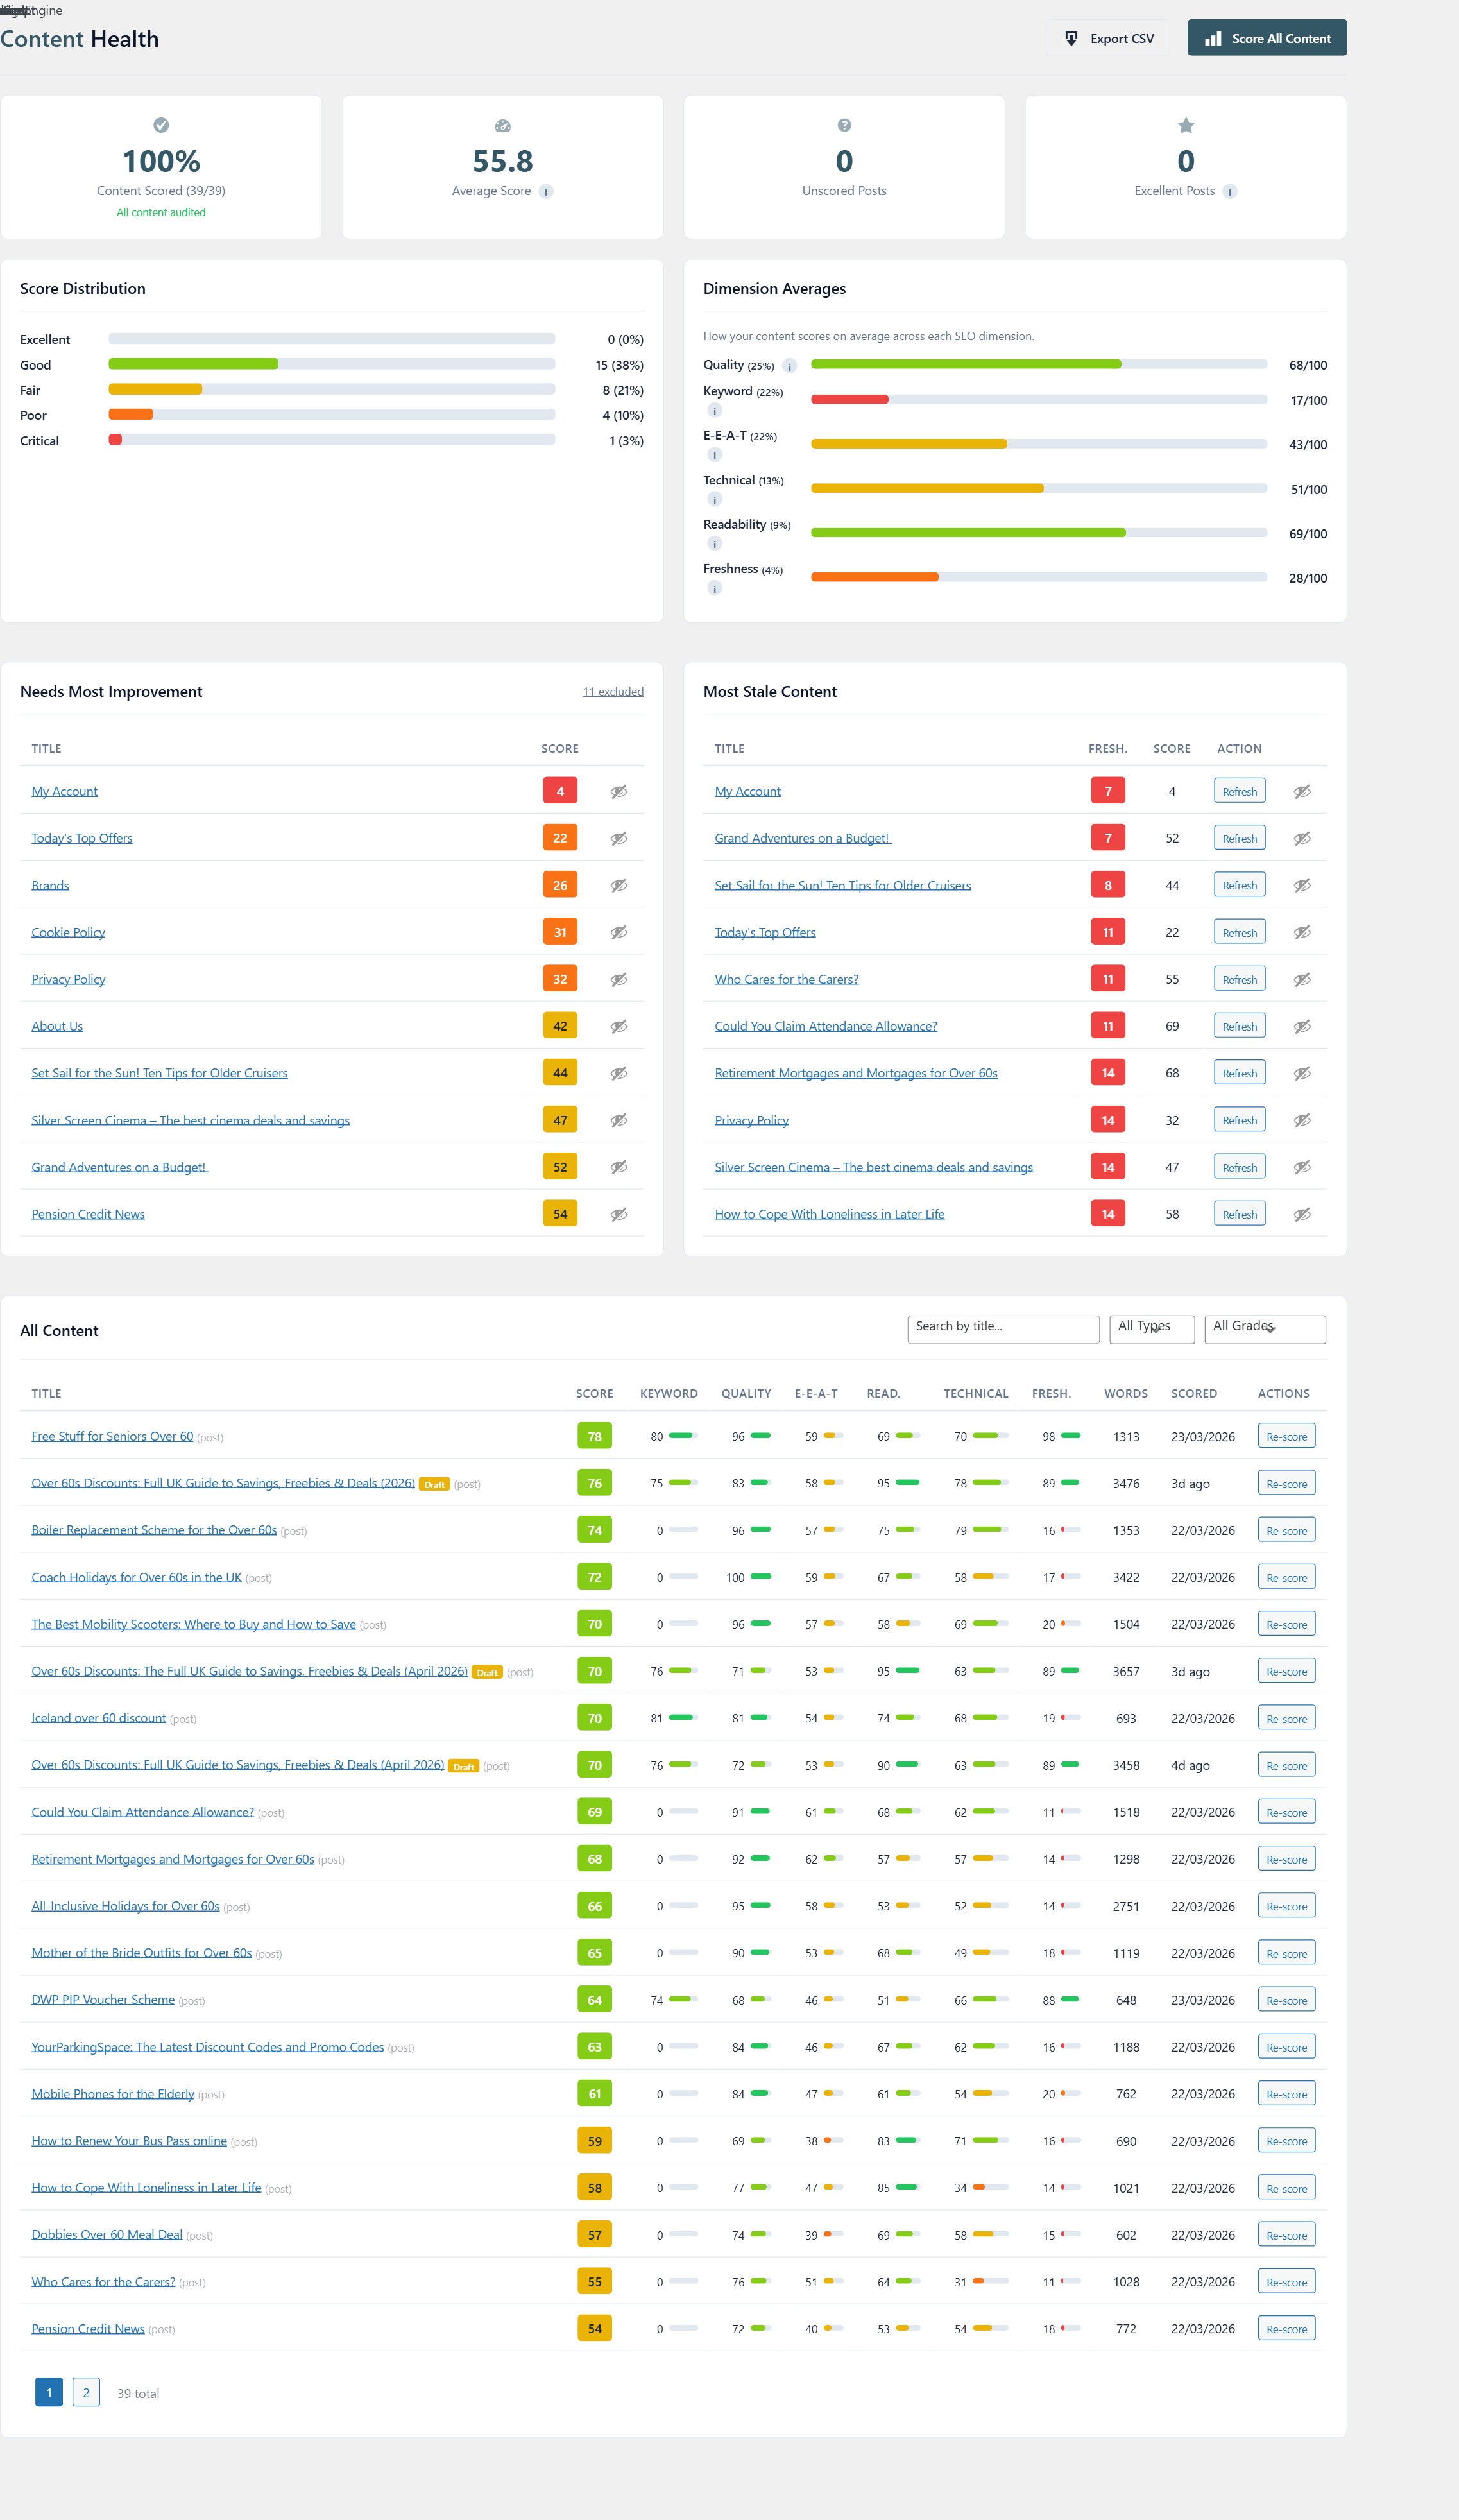Screen dimensions: 1459x2520
Task: Click the checkmark icon on Content Scored card
Action: (161, 125)
